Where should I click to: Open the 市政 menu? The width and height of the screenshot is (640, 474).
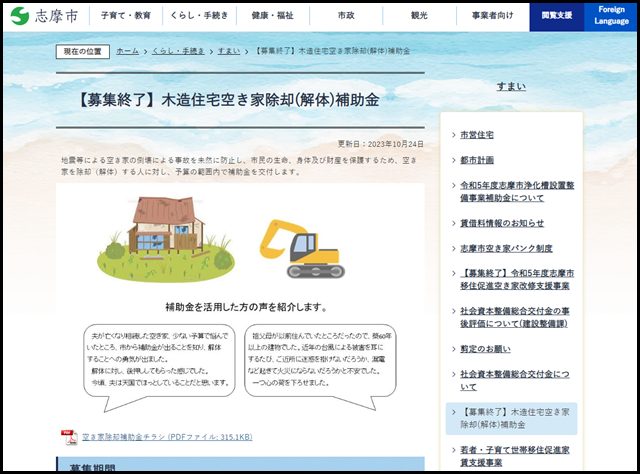346,16
